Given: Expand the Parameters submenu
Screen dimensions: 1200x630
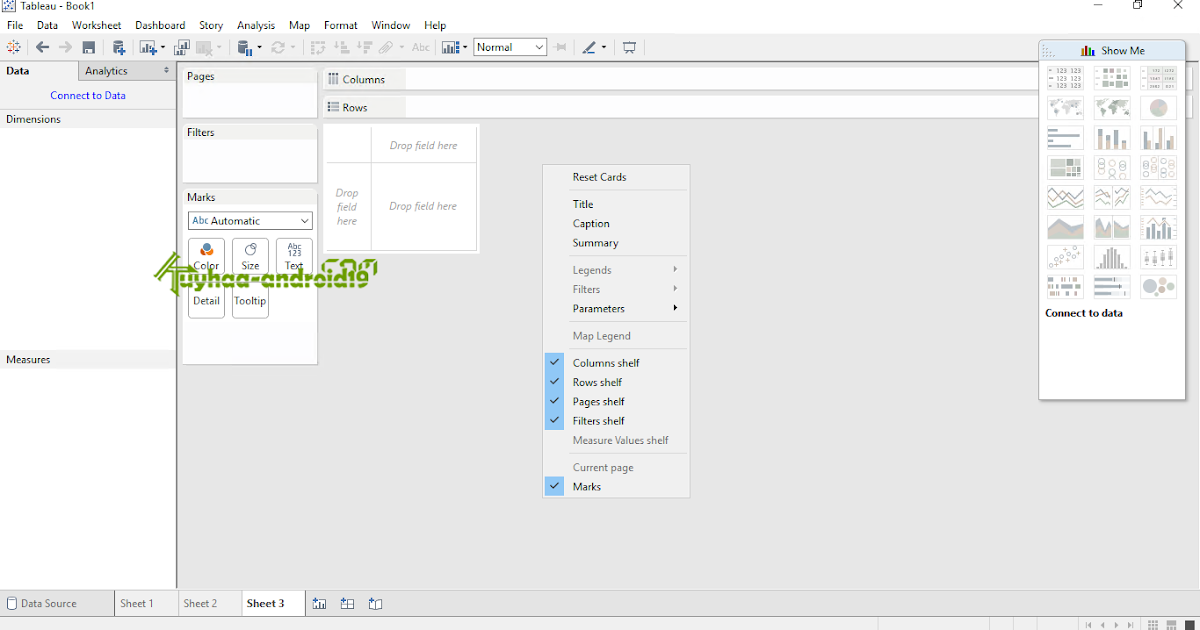Looking at the screenshot, I should (616, 308).
